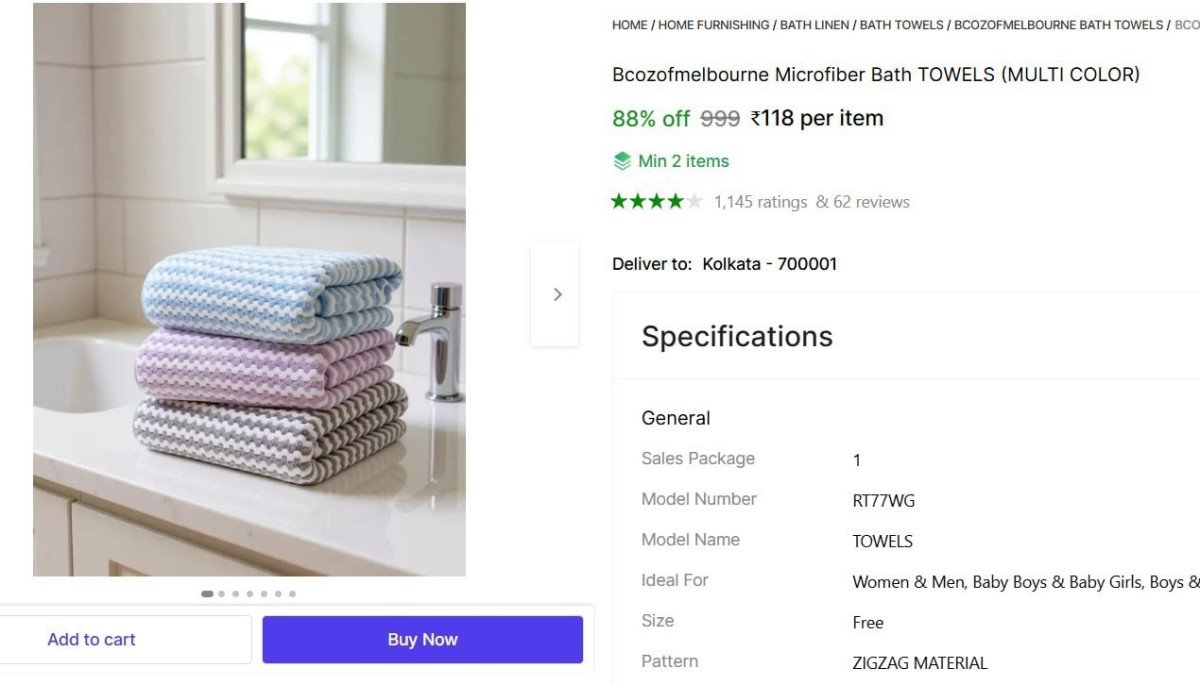Select the fourth rating star
The height and width of the screenshot is (685, 1200).
674,200
